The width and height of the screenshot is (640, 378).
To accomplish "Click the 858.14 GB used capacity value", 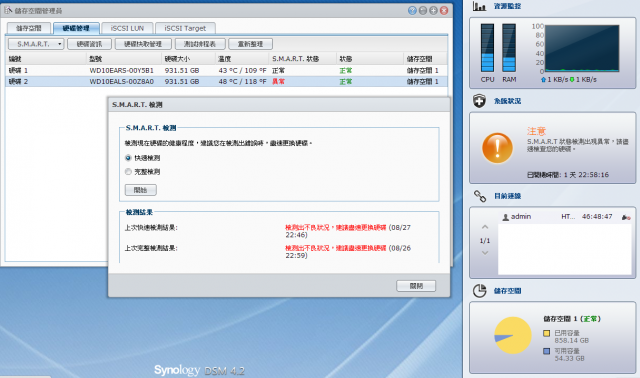I will [571, 340].
